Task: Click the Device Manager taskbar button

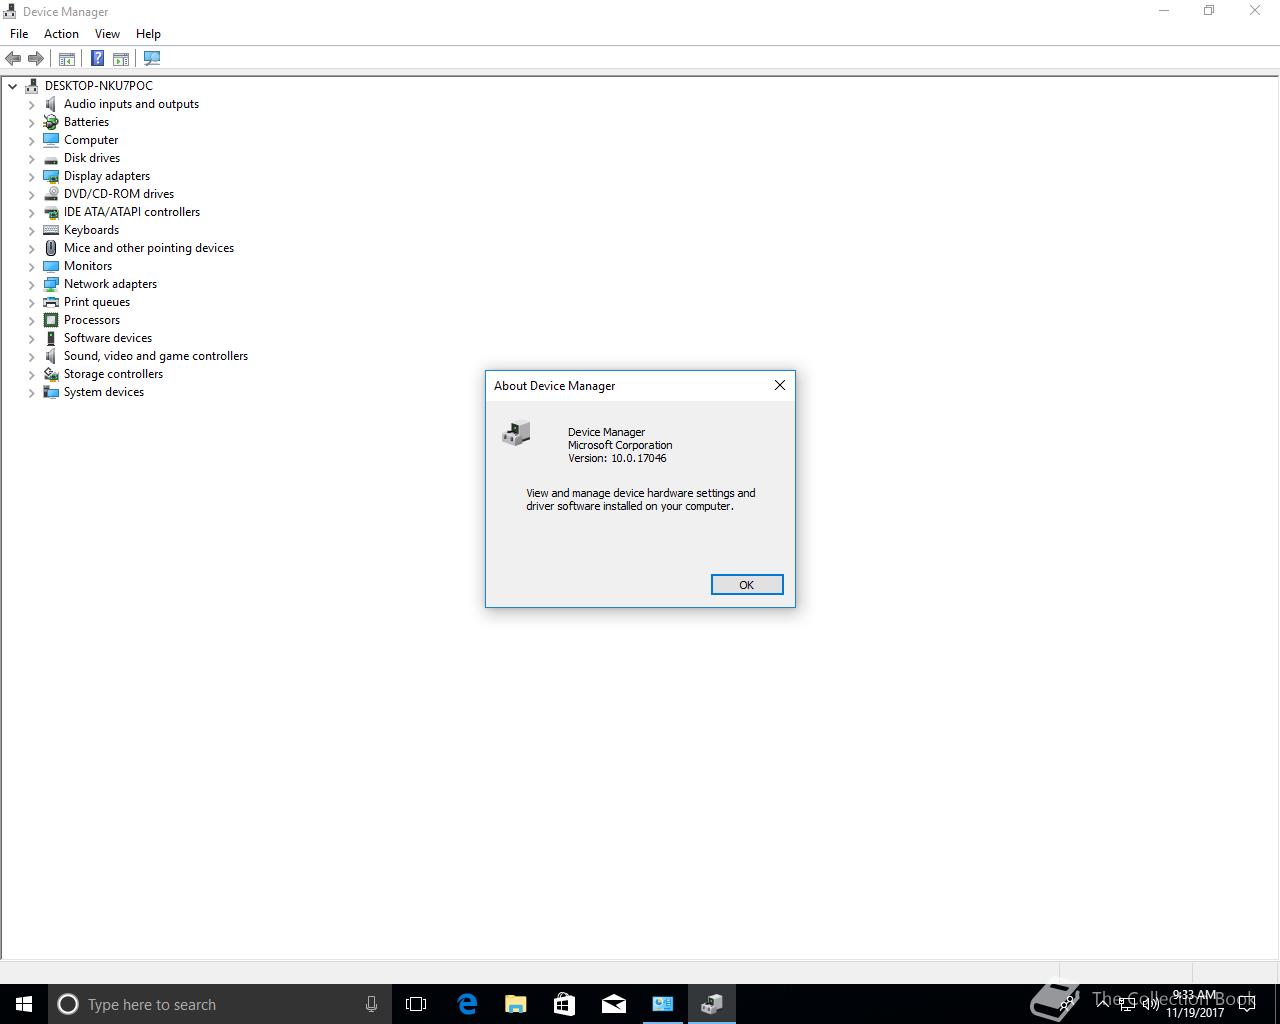Action: coord(712,1004)
